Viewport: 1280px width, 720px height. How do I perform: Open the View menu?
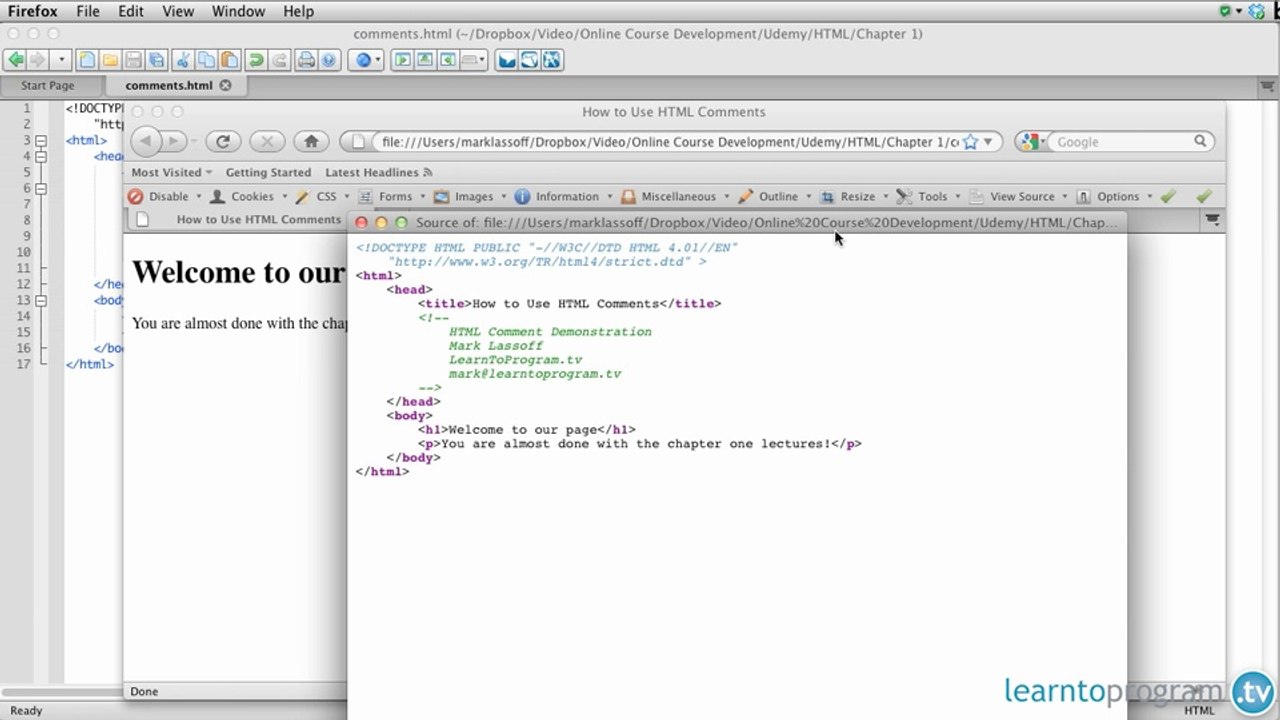click(178, 12)
